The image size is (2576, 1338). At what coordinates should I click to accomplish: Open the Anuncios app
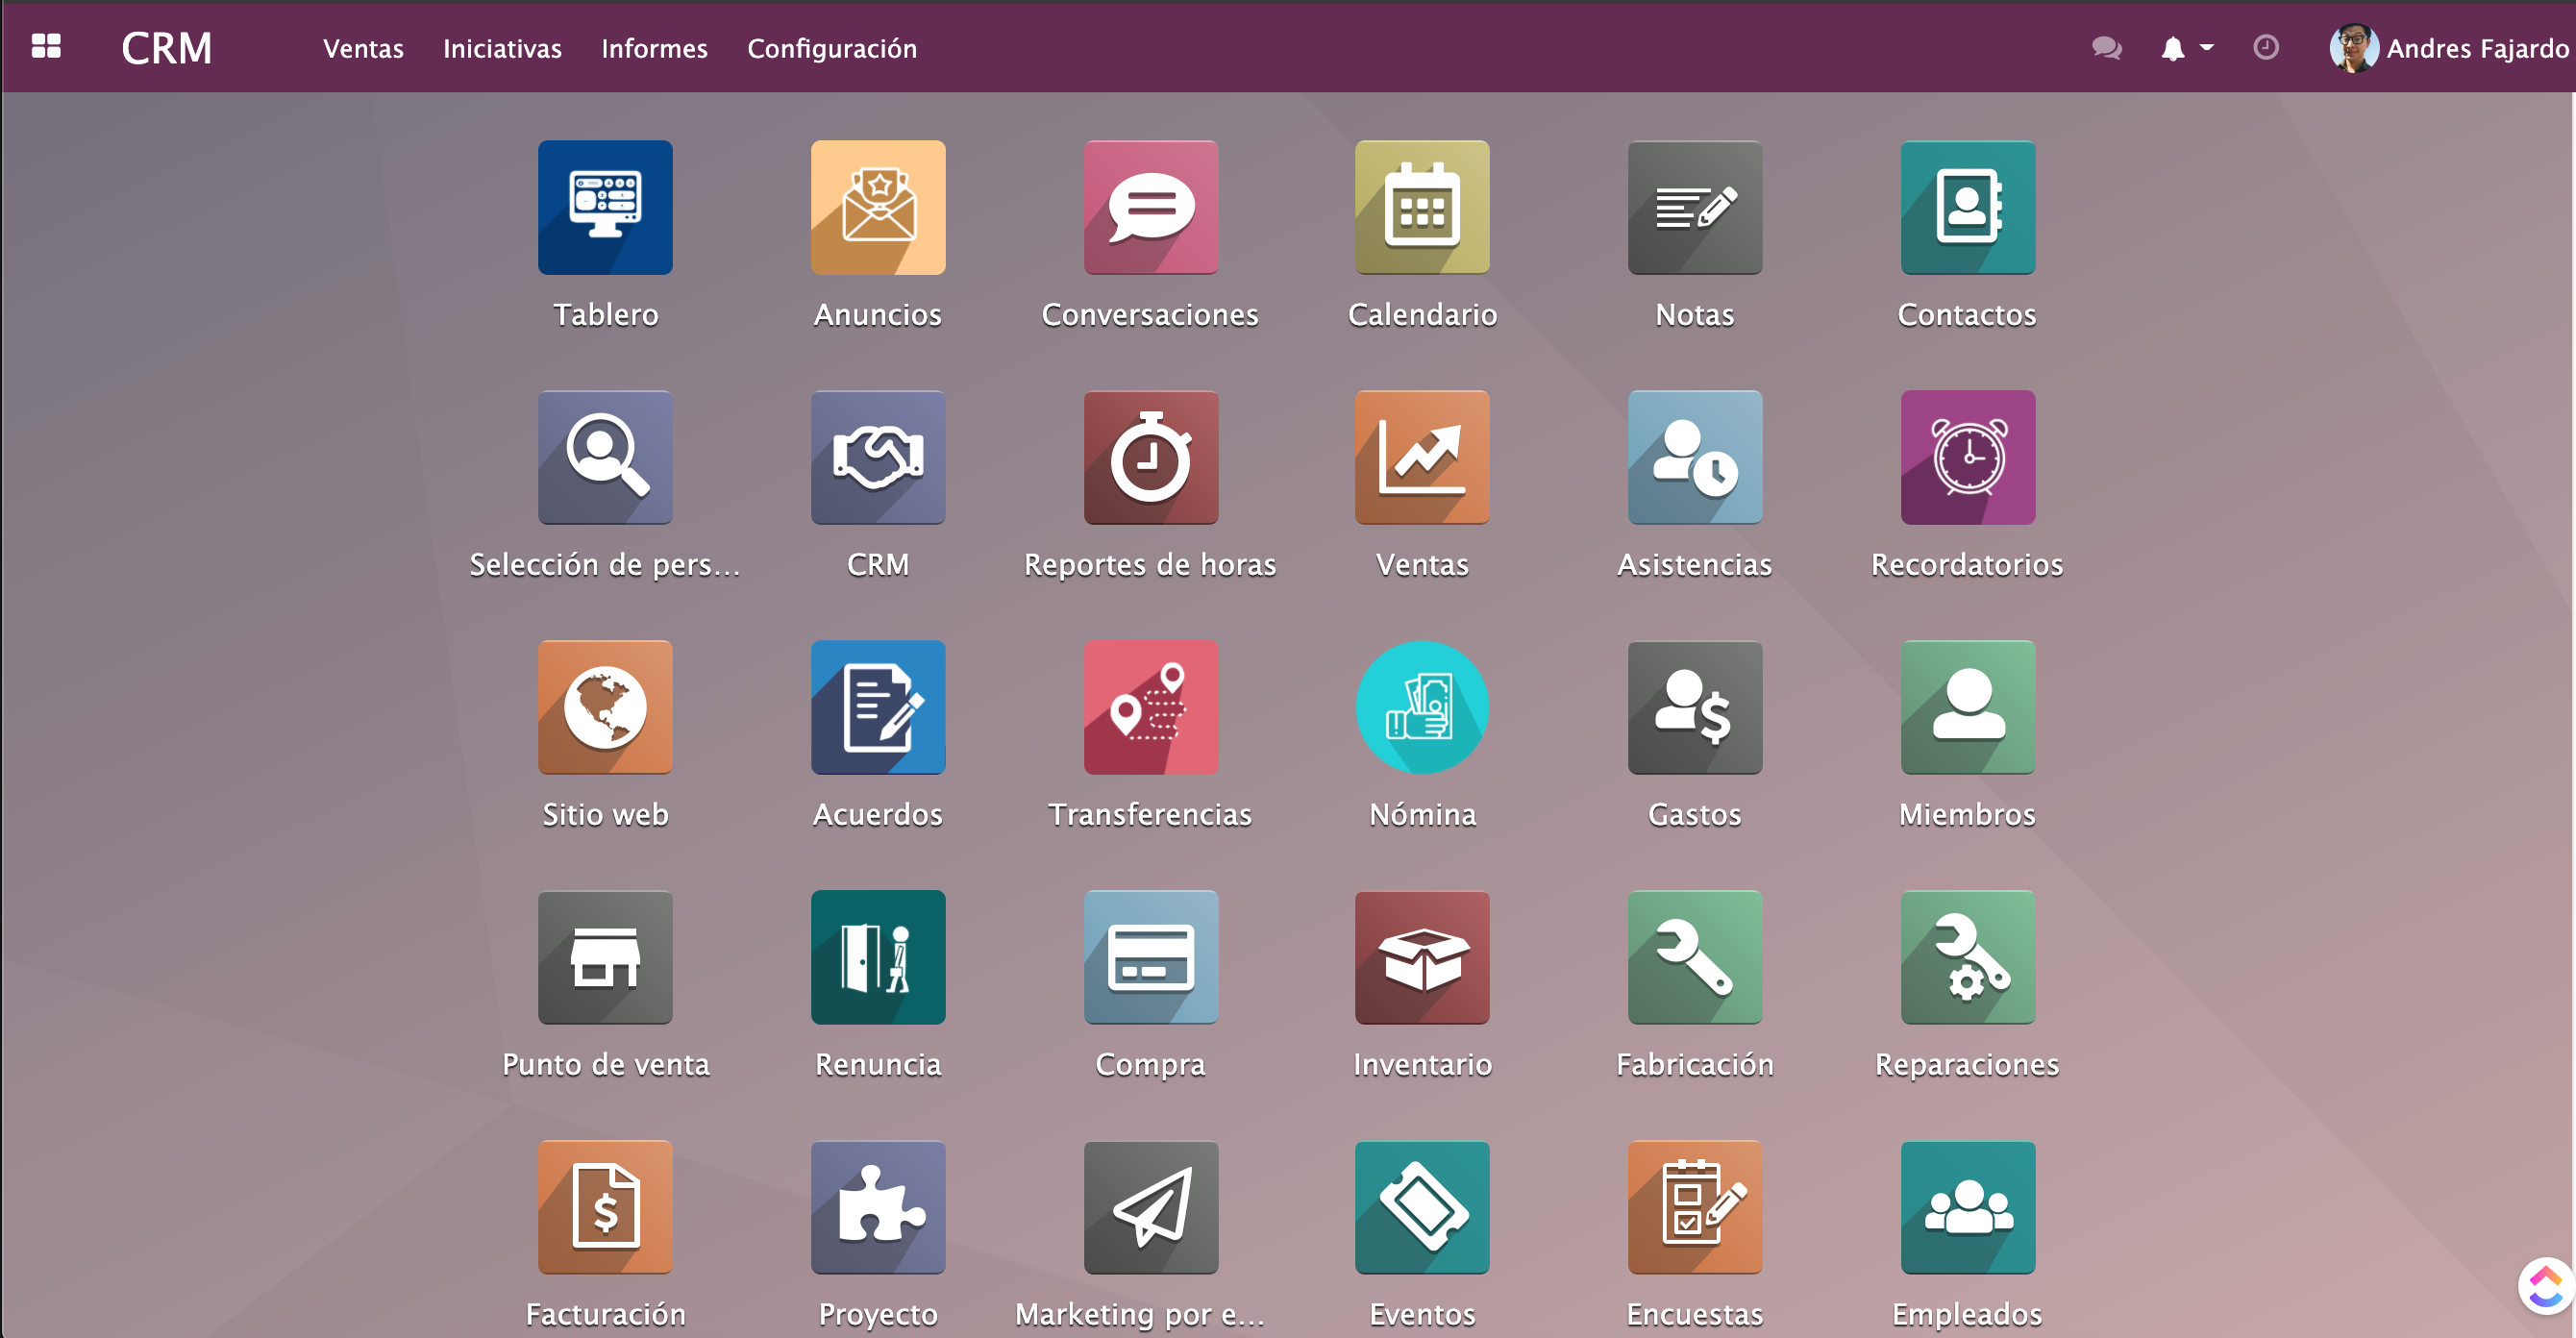(878, 208)
